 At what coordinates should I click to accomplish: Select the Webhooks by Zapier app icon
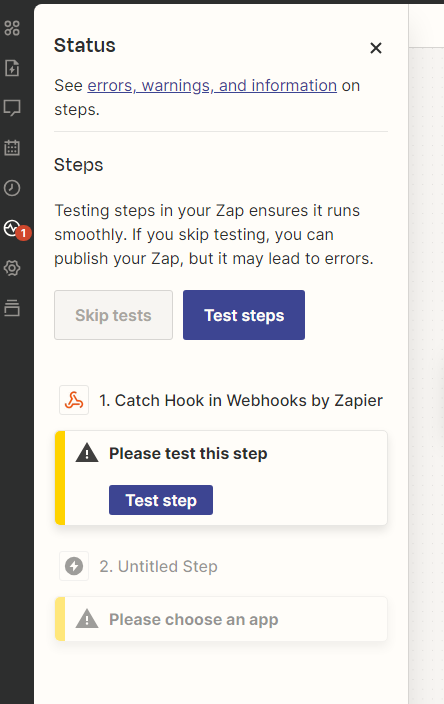click(74, 400)
